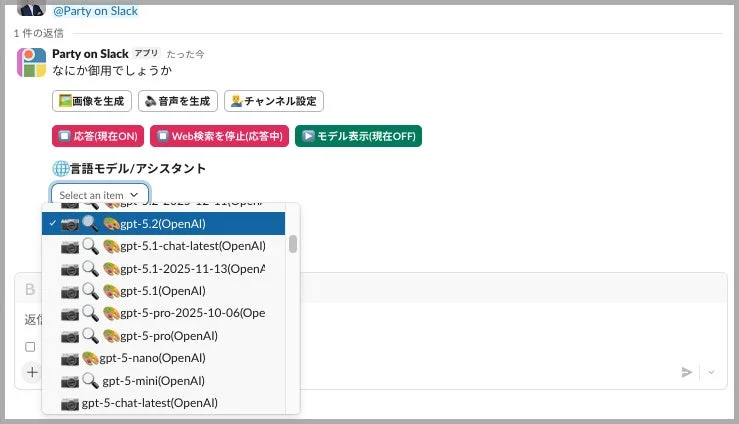The width and height of the screenshot is (739, 424).
Task: Click the なにか御用でしょうか message text
Action: 112,71
